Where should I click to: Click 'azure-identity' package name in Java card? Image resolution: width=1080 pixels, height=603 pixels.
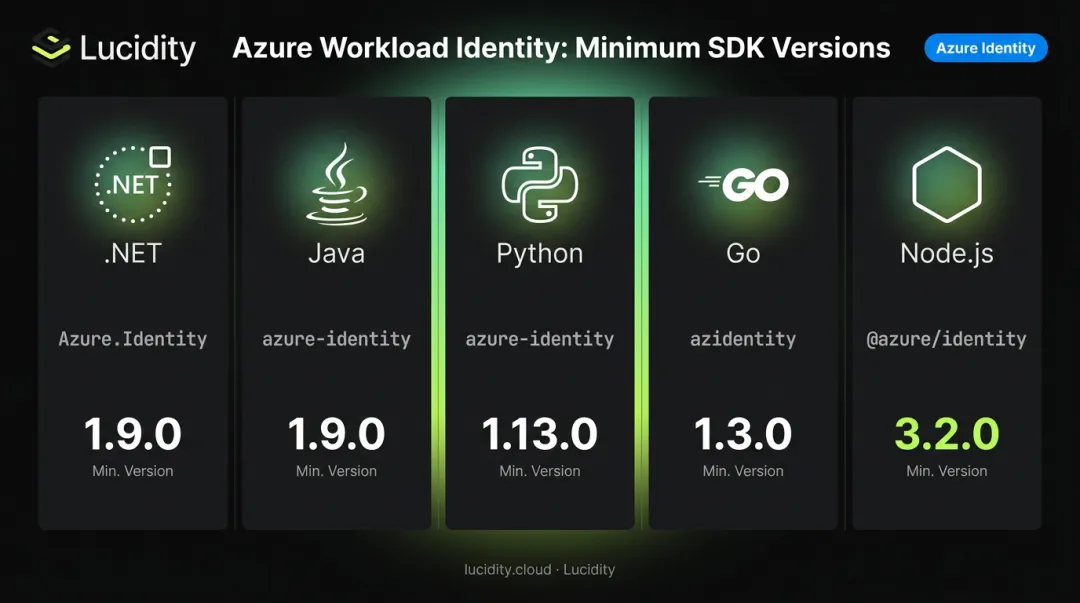coord(336,339)
